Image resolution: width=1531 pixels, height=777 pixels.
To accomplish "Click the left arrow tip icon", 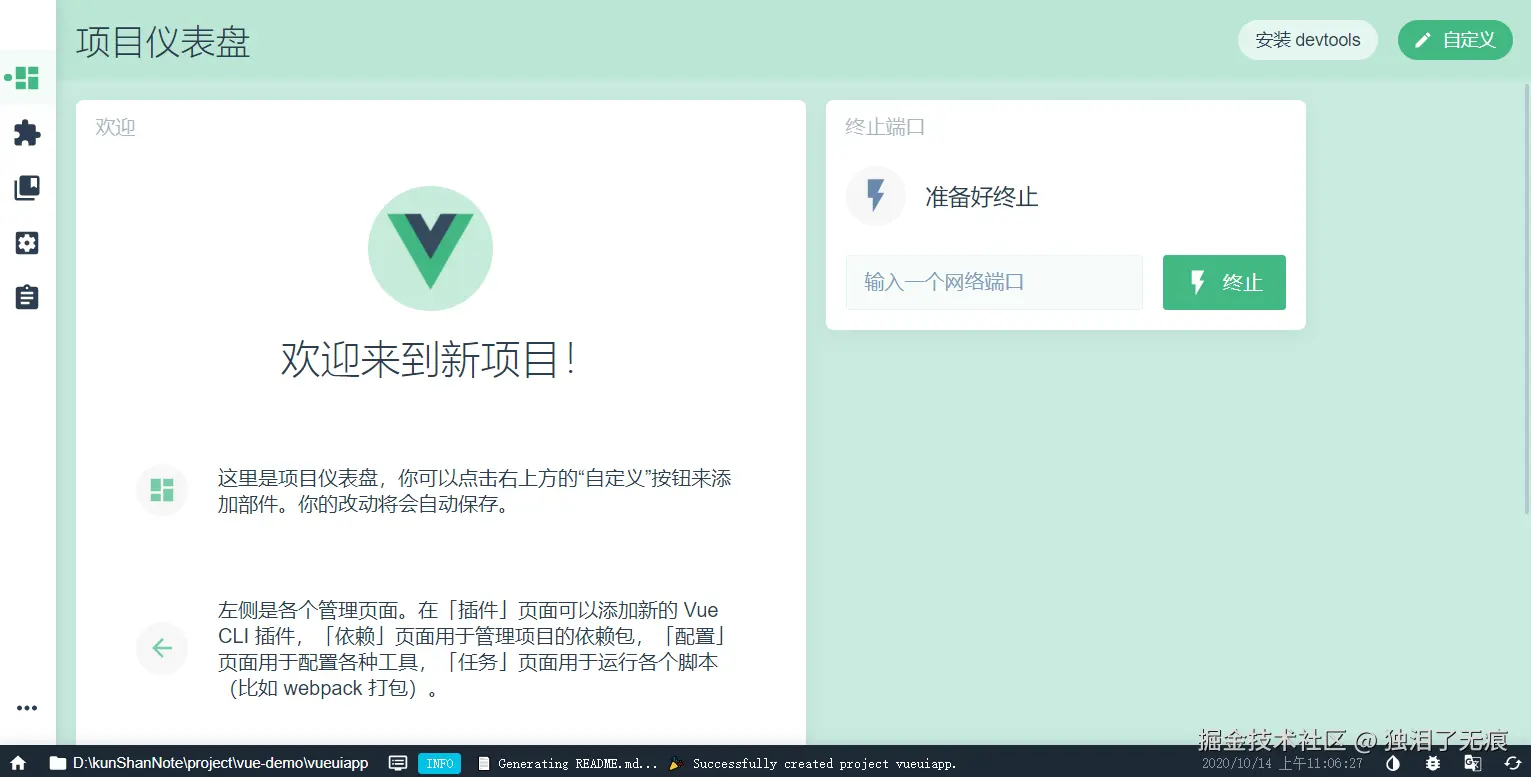I will [x=162, y=648].
